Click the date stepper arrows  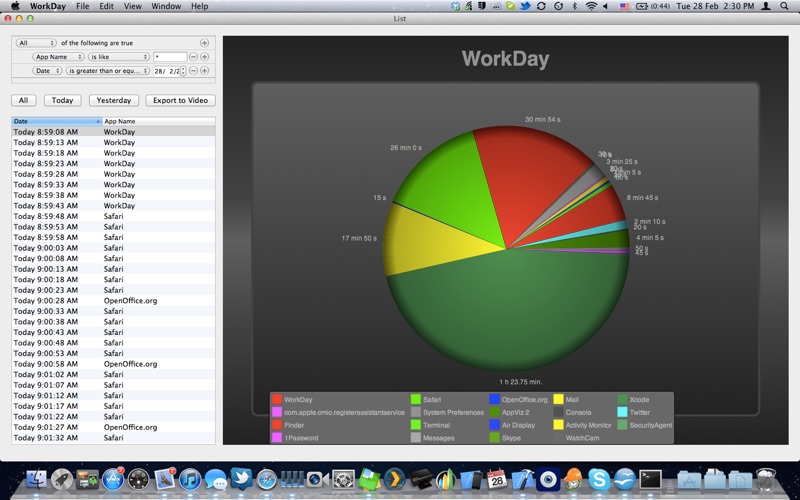(183, 71)
